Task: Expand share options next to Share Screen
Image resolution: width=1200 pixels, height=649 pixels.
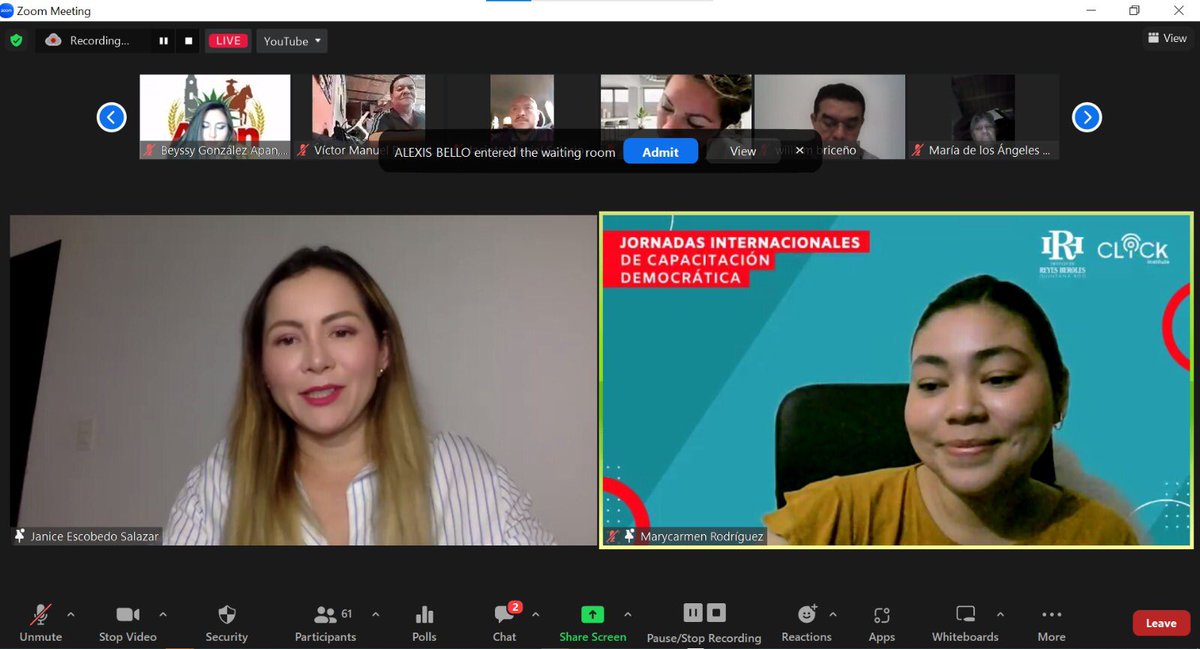Action: [627, 614]
